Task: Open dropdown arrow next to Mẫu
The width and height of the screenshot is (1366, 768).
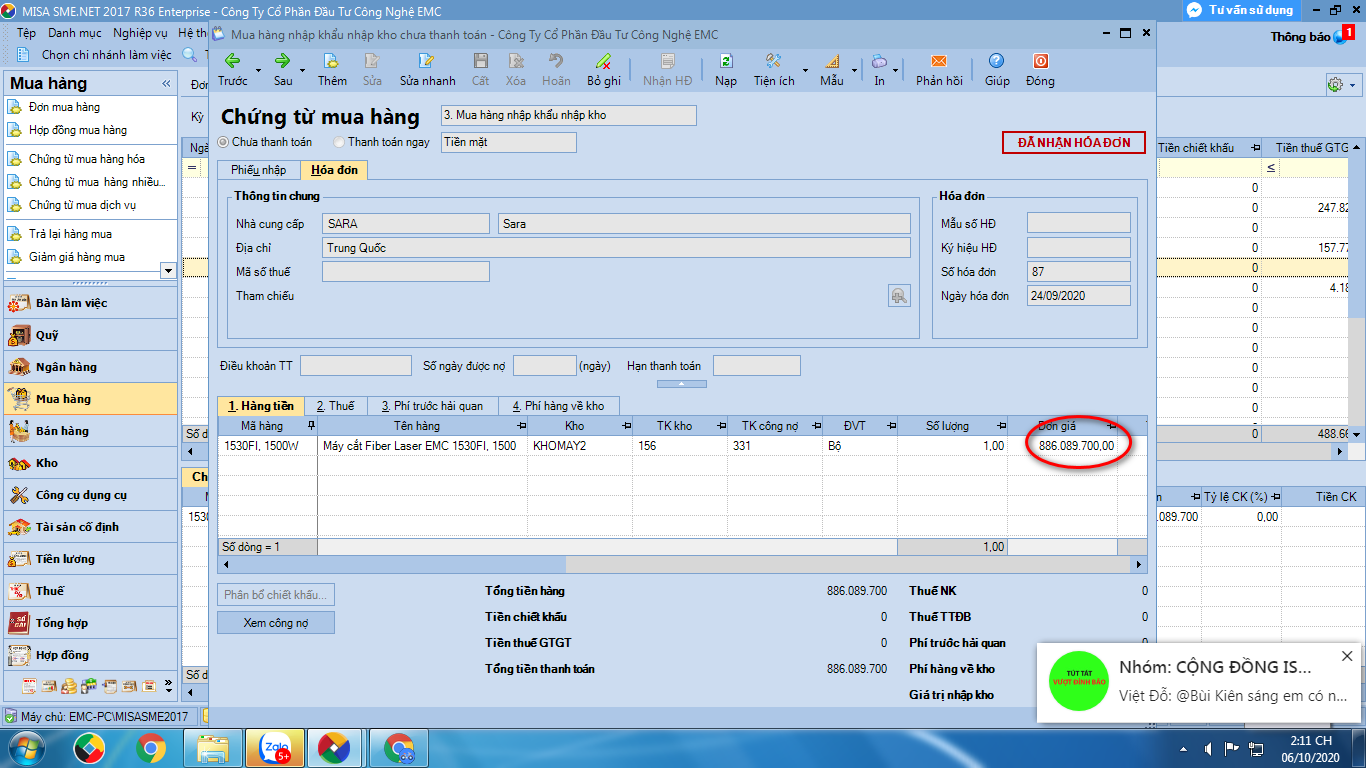Action: coord(855,70)
